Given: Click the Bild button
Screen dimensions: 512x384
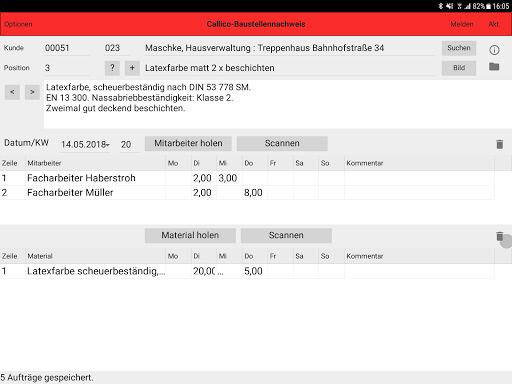Looking at the screenshot, I should point(459,68).
